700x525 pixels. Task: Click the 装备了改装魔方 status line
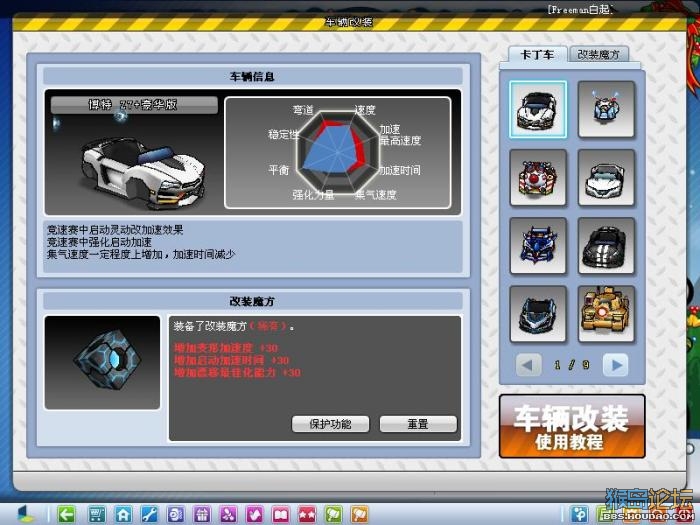tap(234, 326)
